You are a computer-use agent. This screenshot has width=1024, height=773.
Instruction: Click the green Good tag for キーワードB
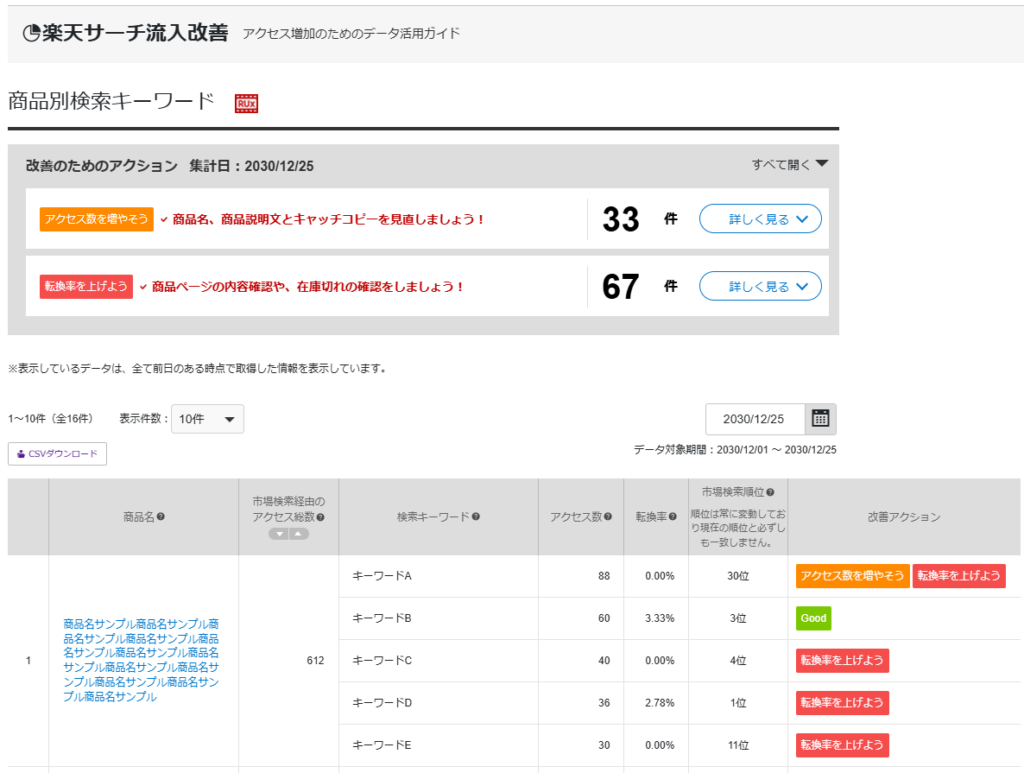[x=813, y=618]
